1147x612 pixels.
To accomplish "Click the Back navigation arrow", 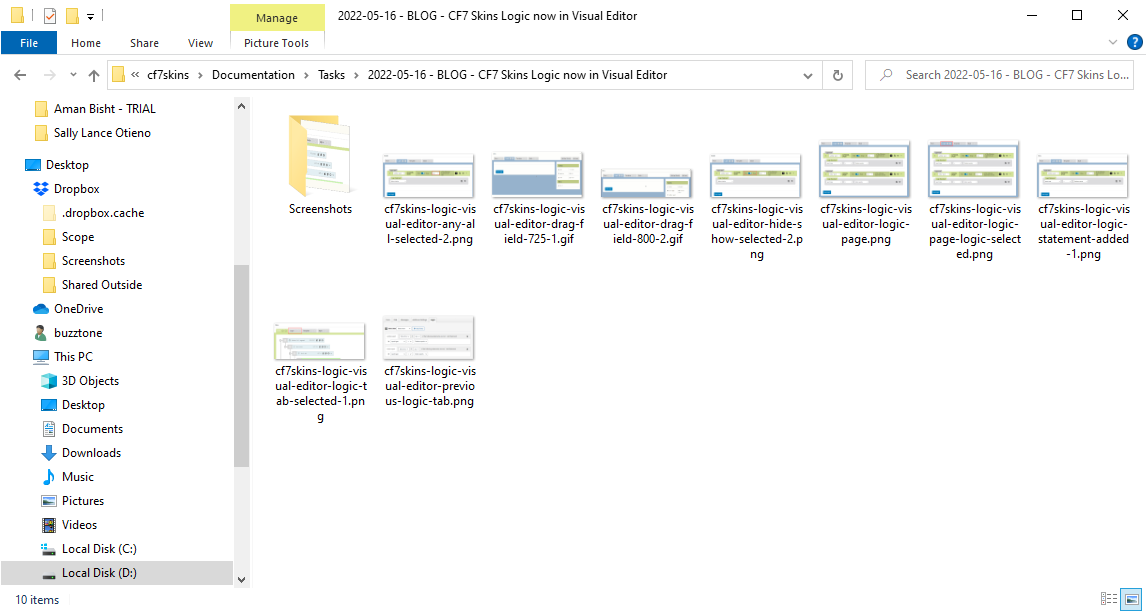I will [x=20, y=75].
